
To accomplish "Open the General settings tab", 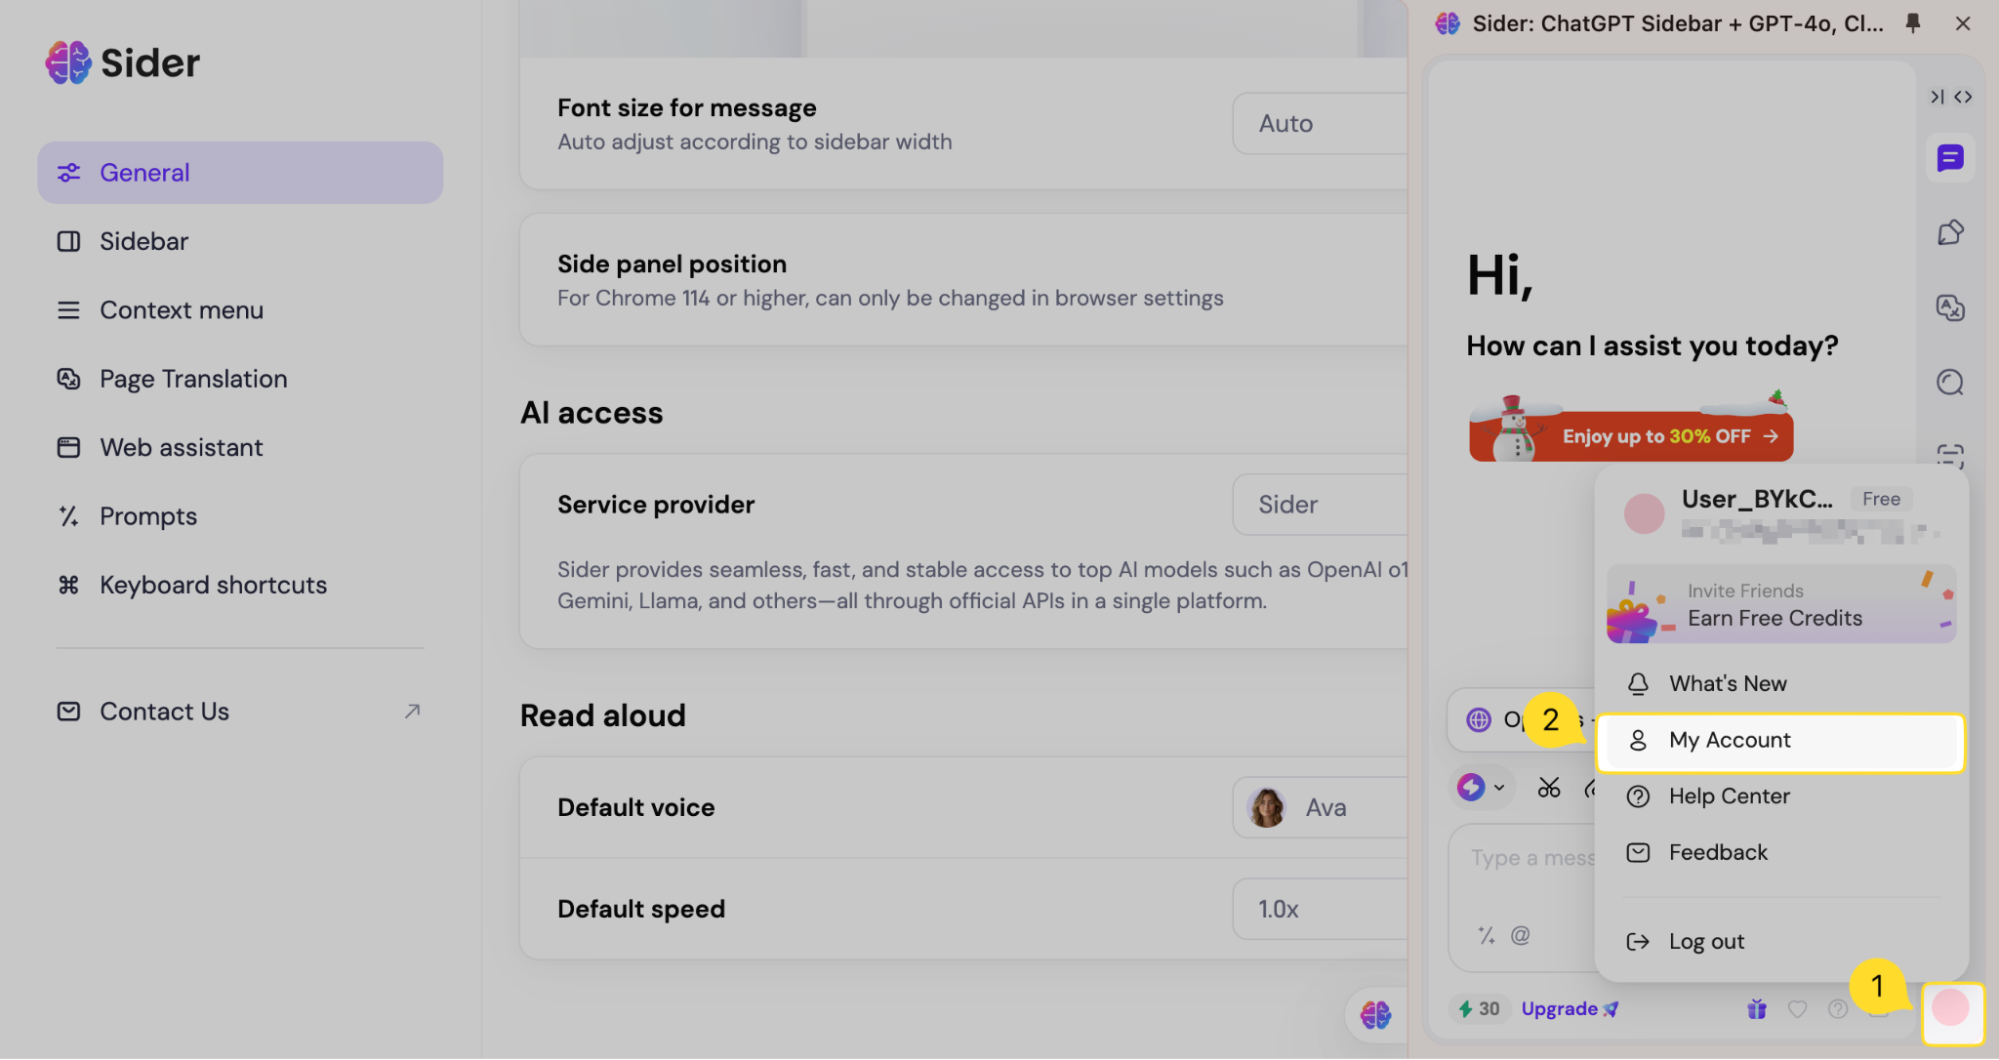I will pyautogui.click(x=240, y=173).
